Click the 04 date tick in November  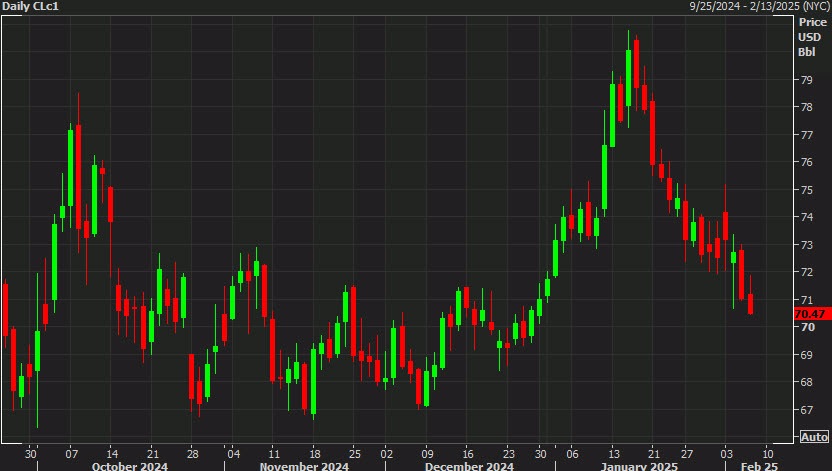(x=233, y=454)
